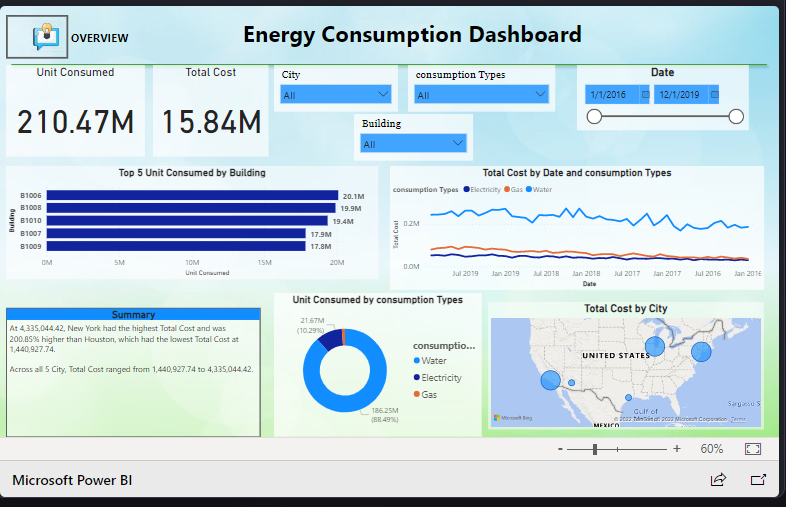Click the zoom out minus icon
Screen dimensions: 786x507
pos(560,450)
